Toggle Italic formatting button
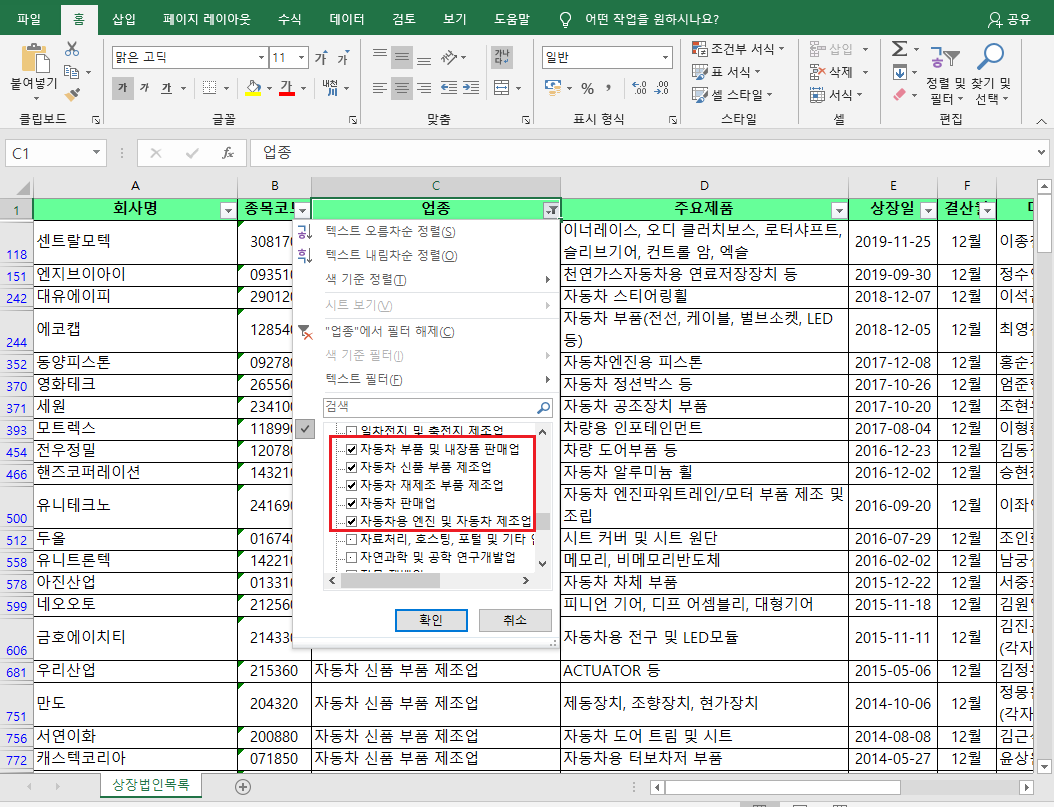Viewport: 1054px width, 807px height. pyautogui.click(x=145, y=88)
